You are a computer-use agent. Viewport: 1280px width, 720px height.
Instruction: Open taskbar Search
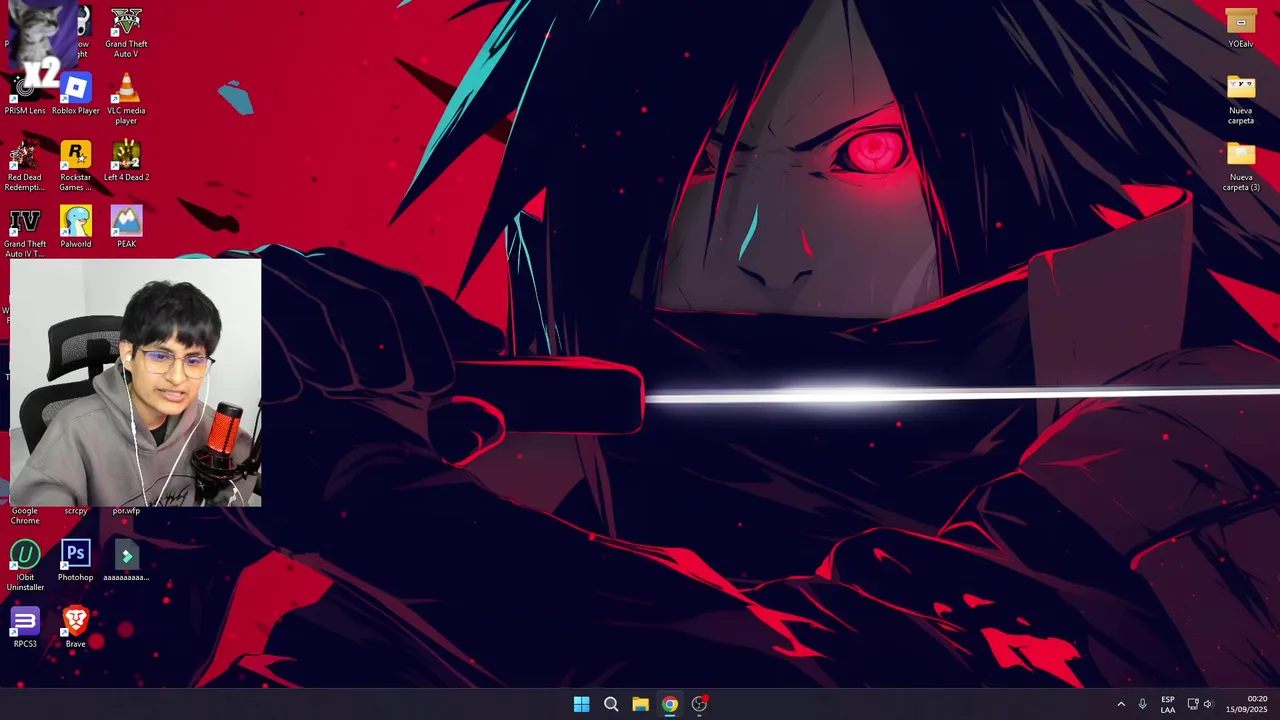tap(611, 704)
